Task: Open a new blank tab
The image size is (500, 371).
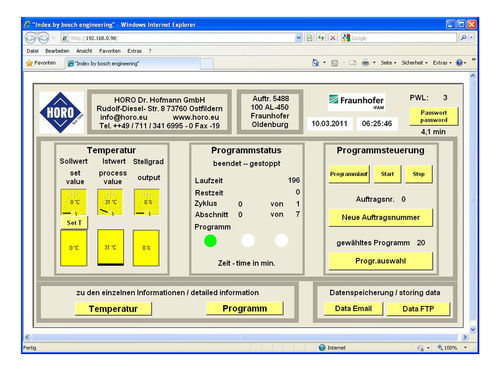Action: coord(207,64)
